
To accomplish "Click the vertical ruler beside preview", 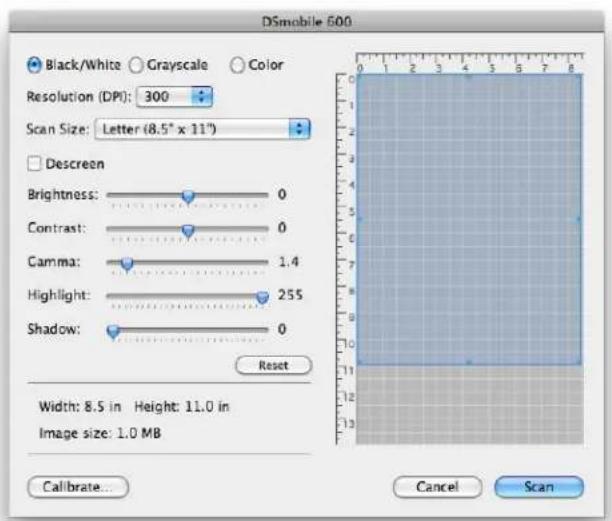I will pos(345,259).
